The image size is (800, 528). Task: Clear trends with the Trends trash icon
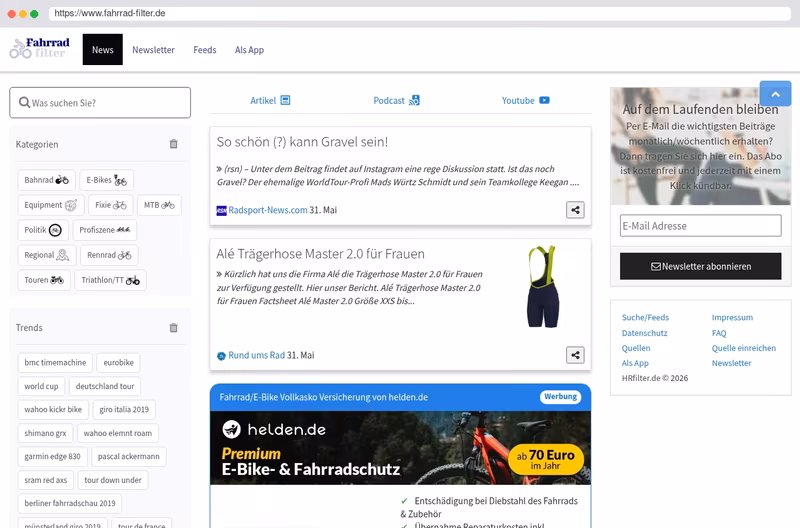pos(173,328)
